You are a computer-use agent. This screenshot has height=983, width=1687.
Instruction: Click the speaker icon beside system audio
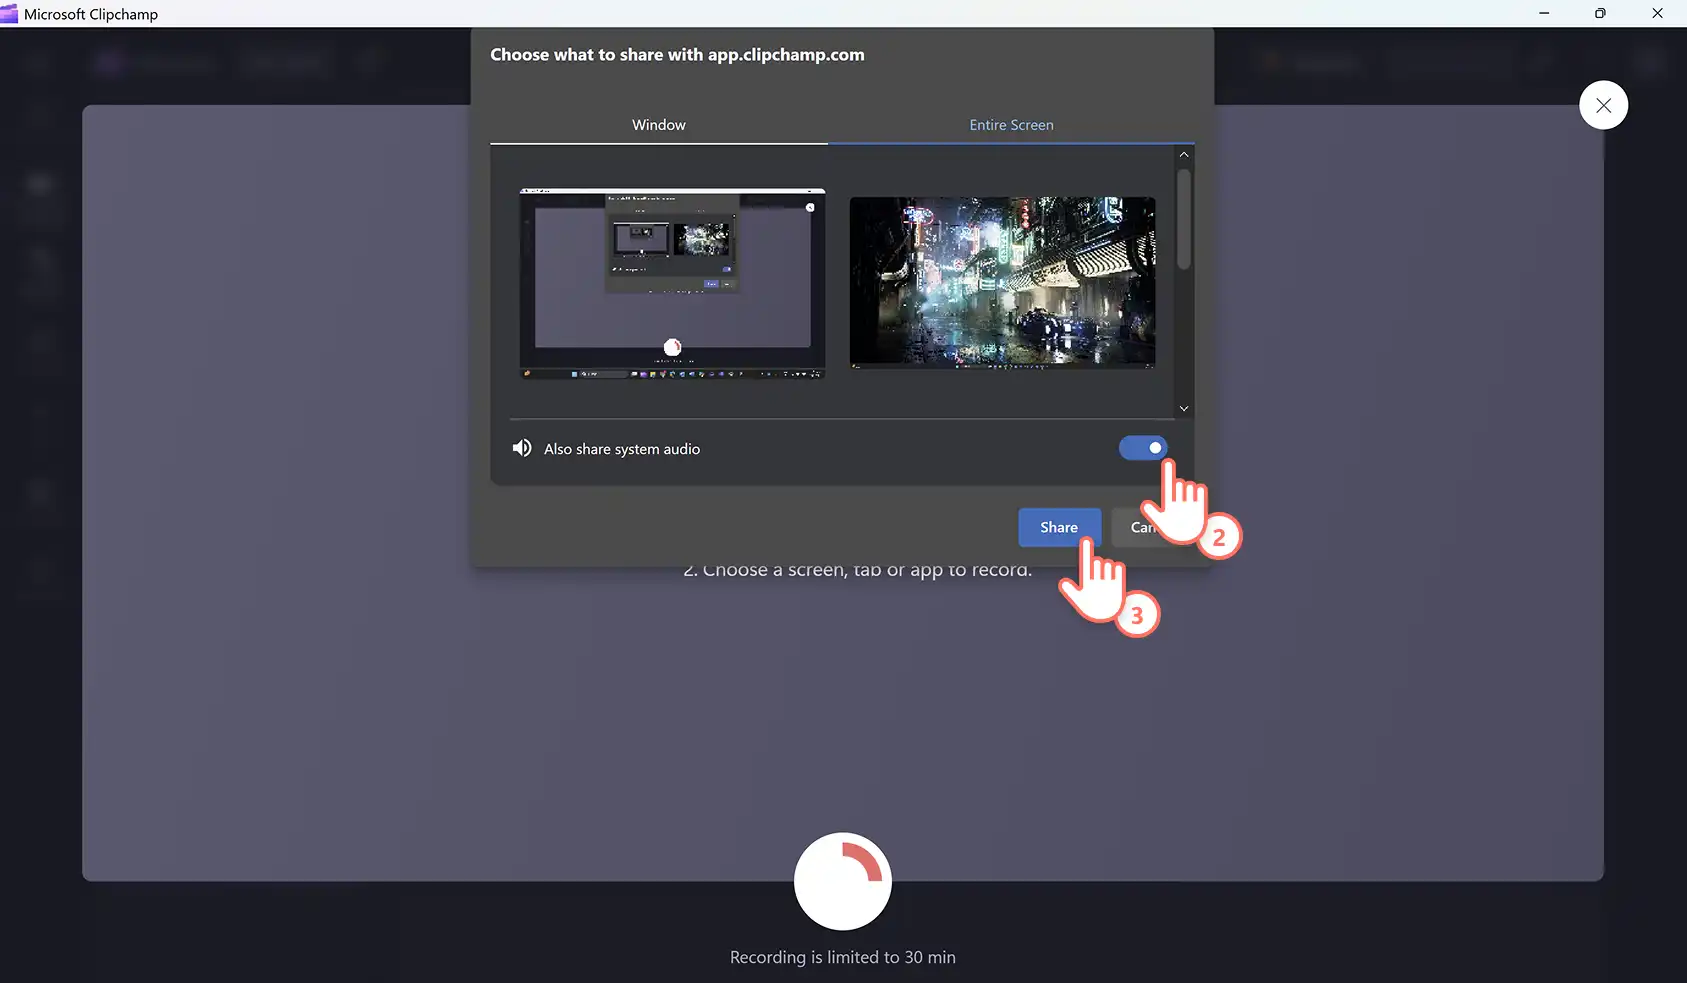(522, 448)
